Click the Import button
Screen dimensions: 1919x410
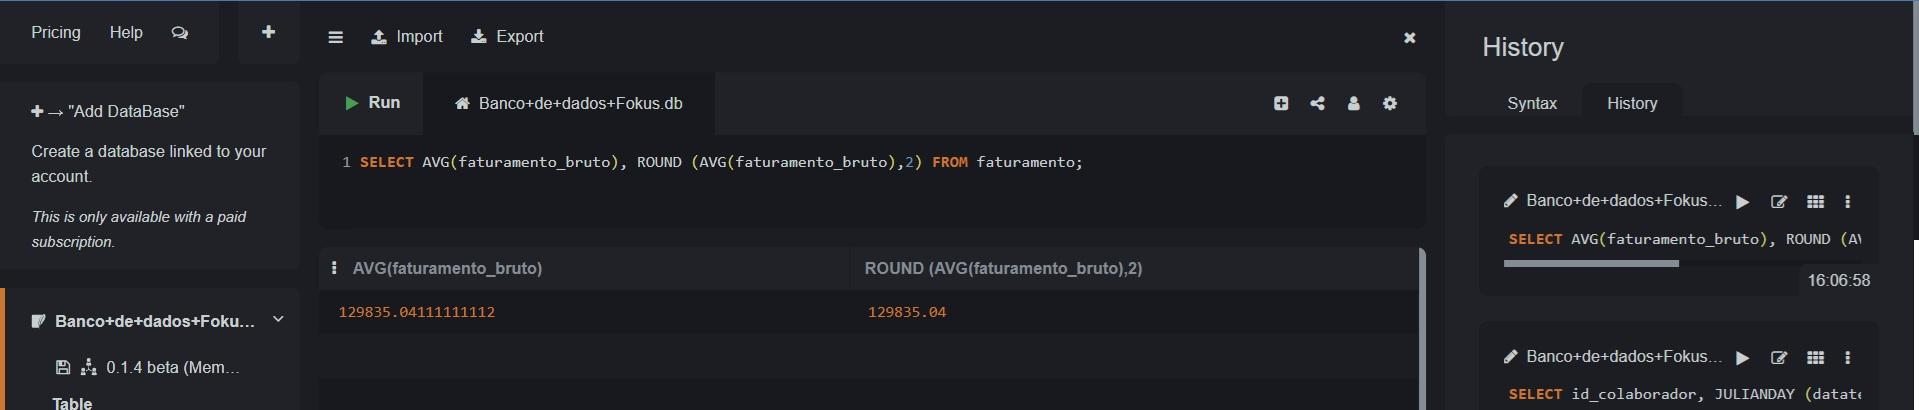click(x=407, y=37)
